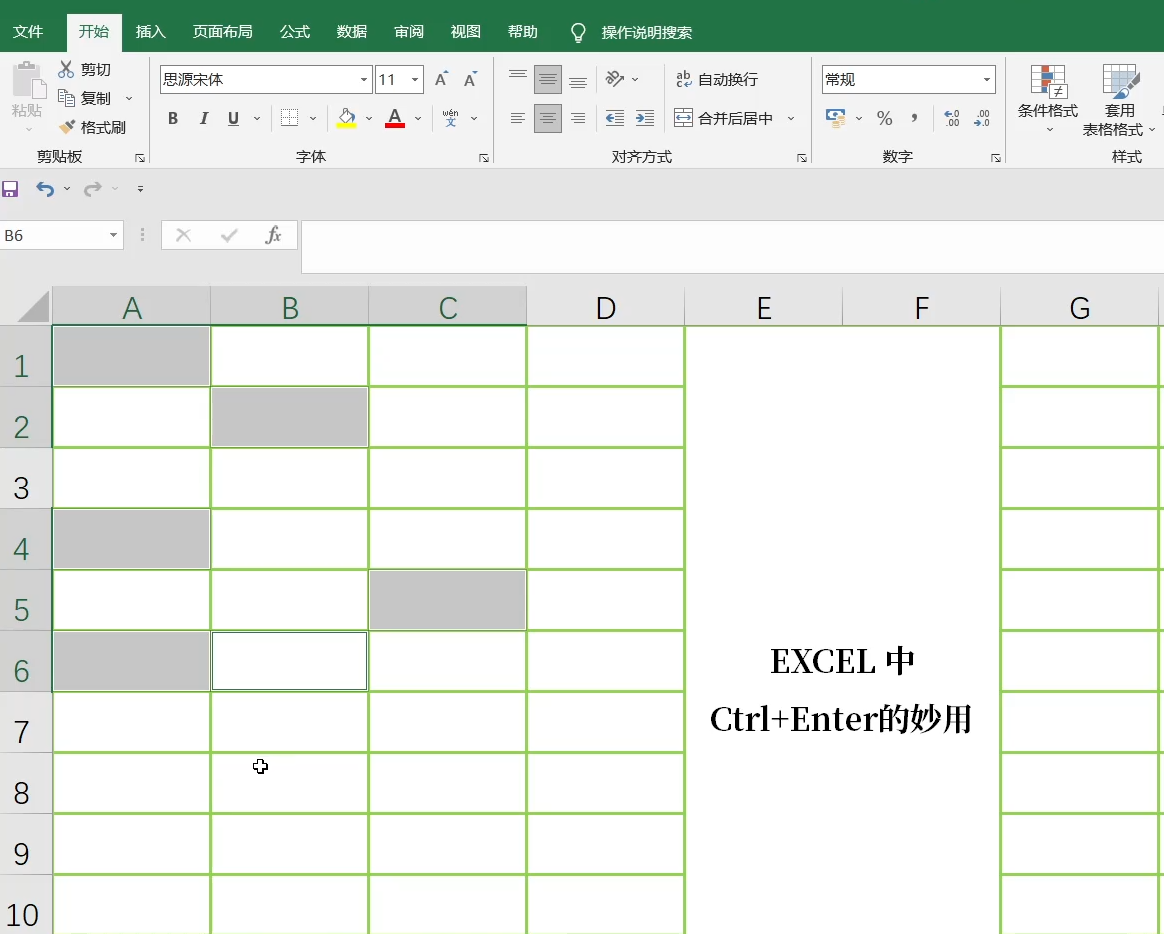1164x934 pixels.
Task: Open the File (文件) tab
Action: [x=28, y=32]
